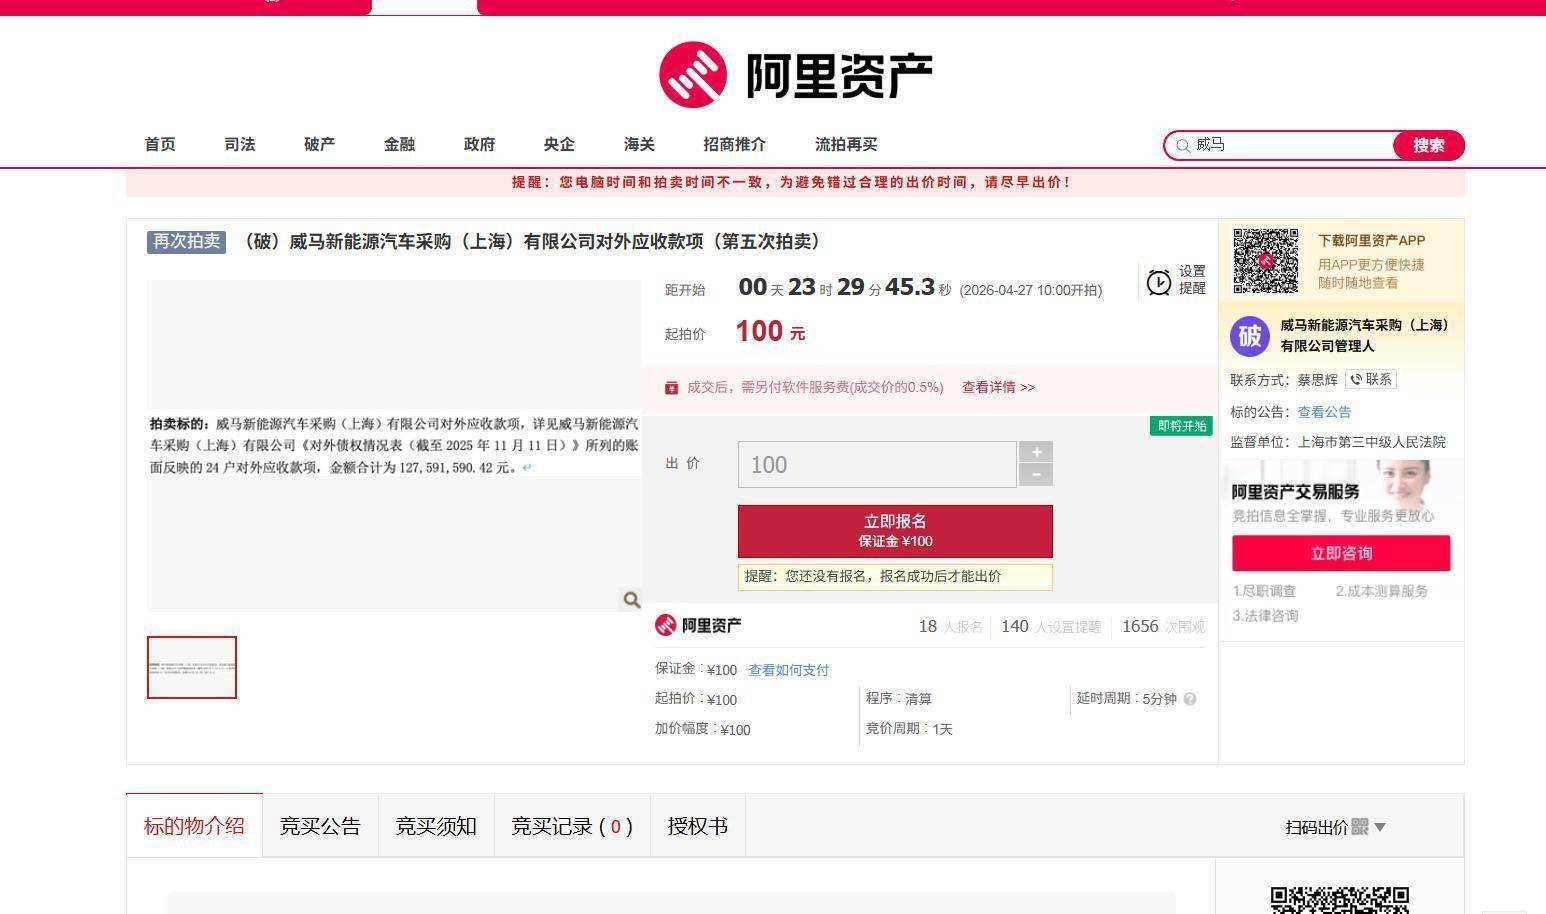Expand the 扫码出价 dropdown arrow
1546x914 pixels.
pos(1380,827)
